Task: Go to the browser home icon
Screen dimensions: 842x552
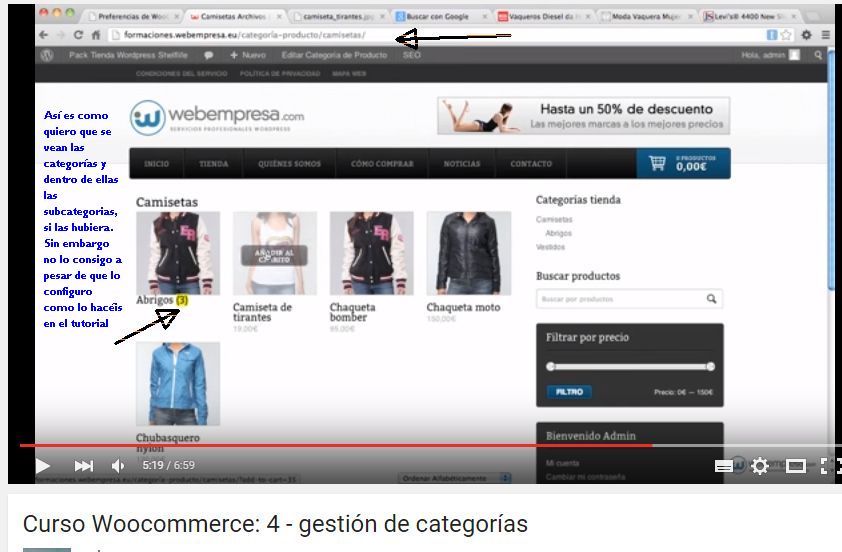Action: tap(96, 35)
